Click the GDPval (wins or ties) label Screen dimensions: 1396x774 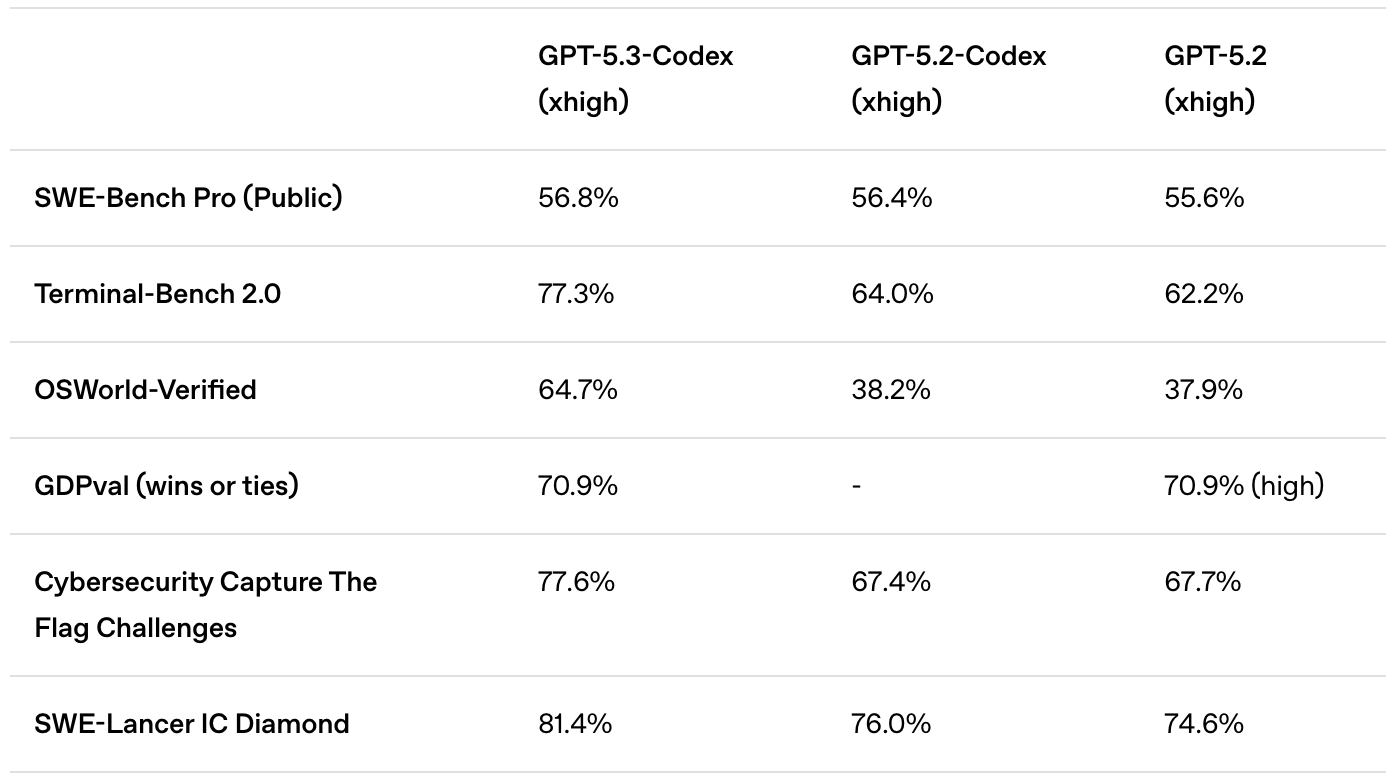(166, 486)
